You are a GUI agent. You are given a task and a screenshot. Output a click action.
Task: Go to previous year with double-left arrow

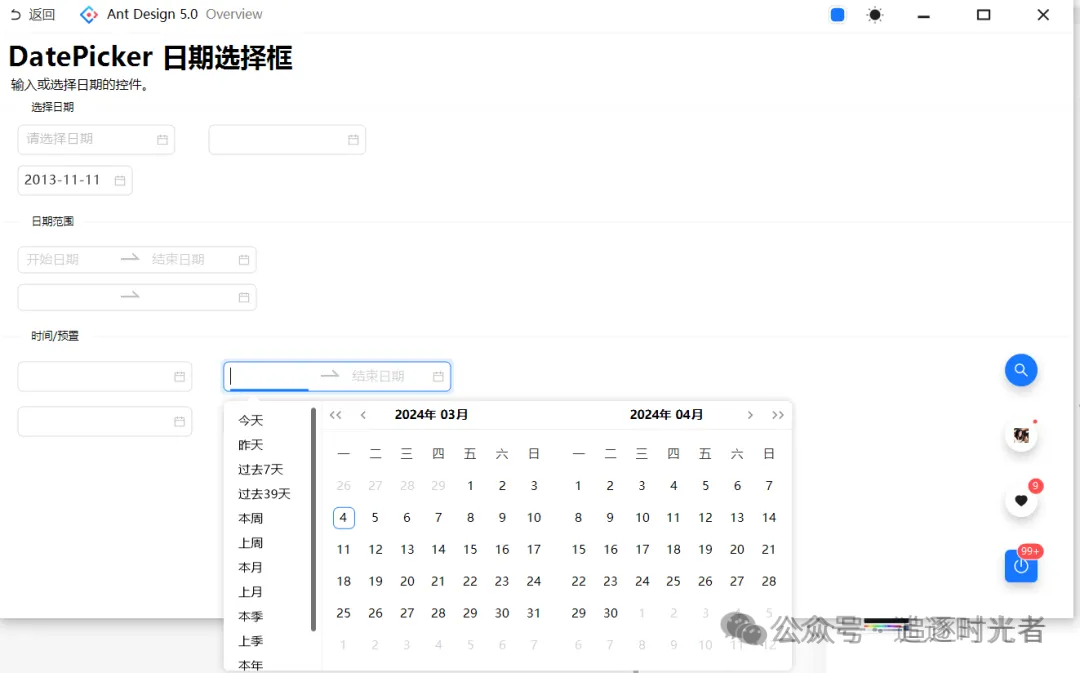pyautogui.click(x=336, y=415)
